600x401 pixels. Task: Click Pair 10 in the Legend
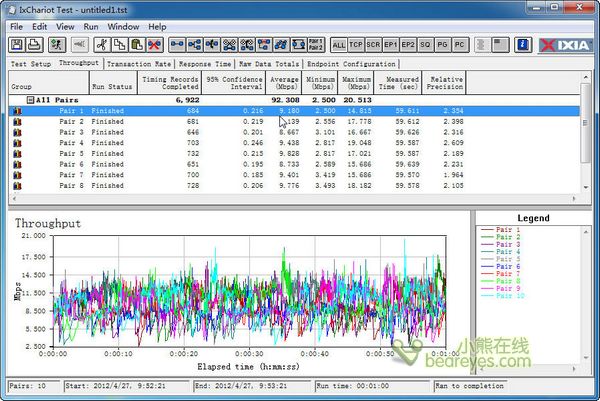(x=503, y=296)
